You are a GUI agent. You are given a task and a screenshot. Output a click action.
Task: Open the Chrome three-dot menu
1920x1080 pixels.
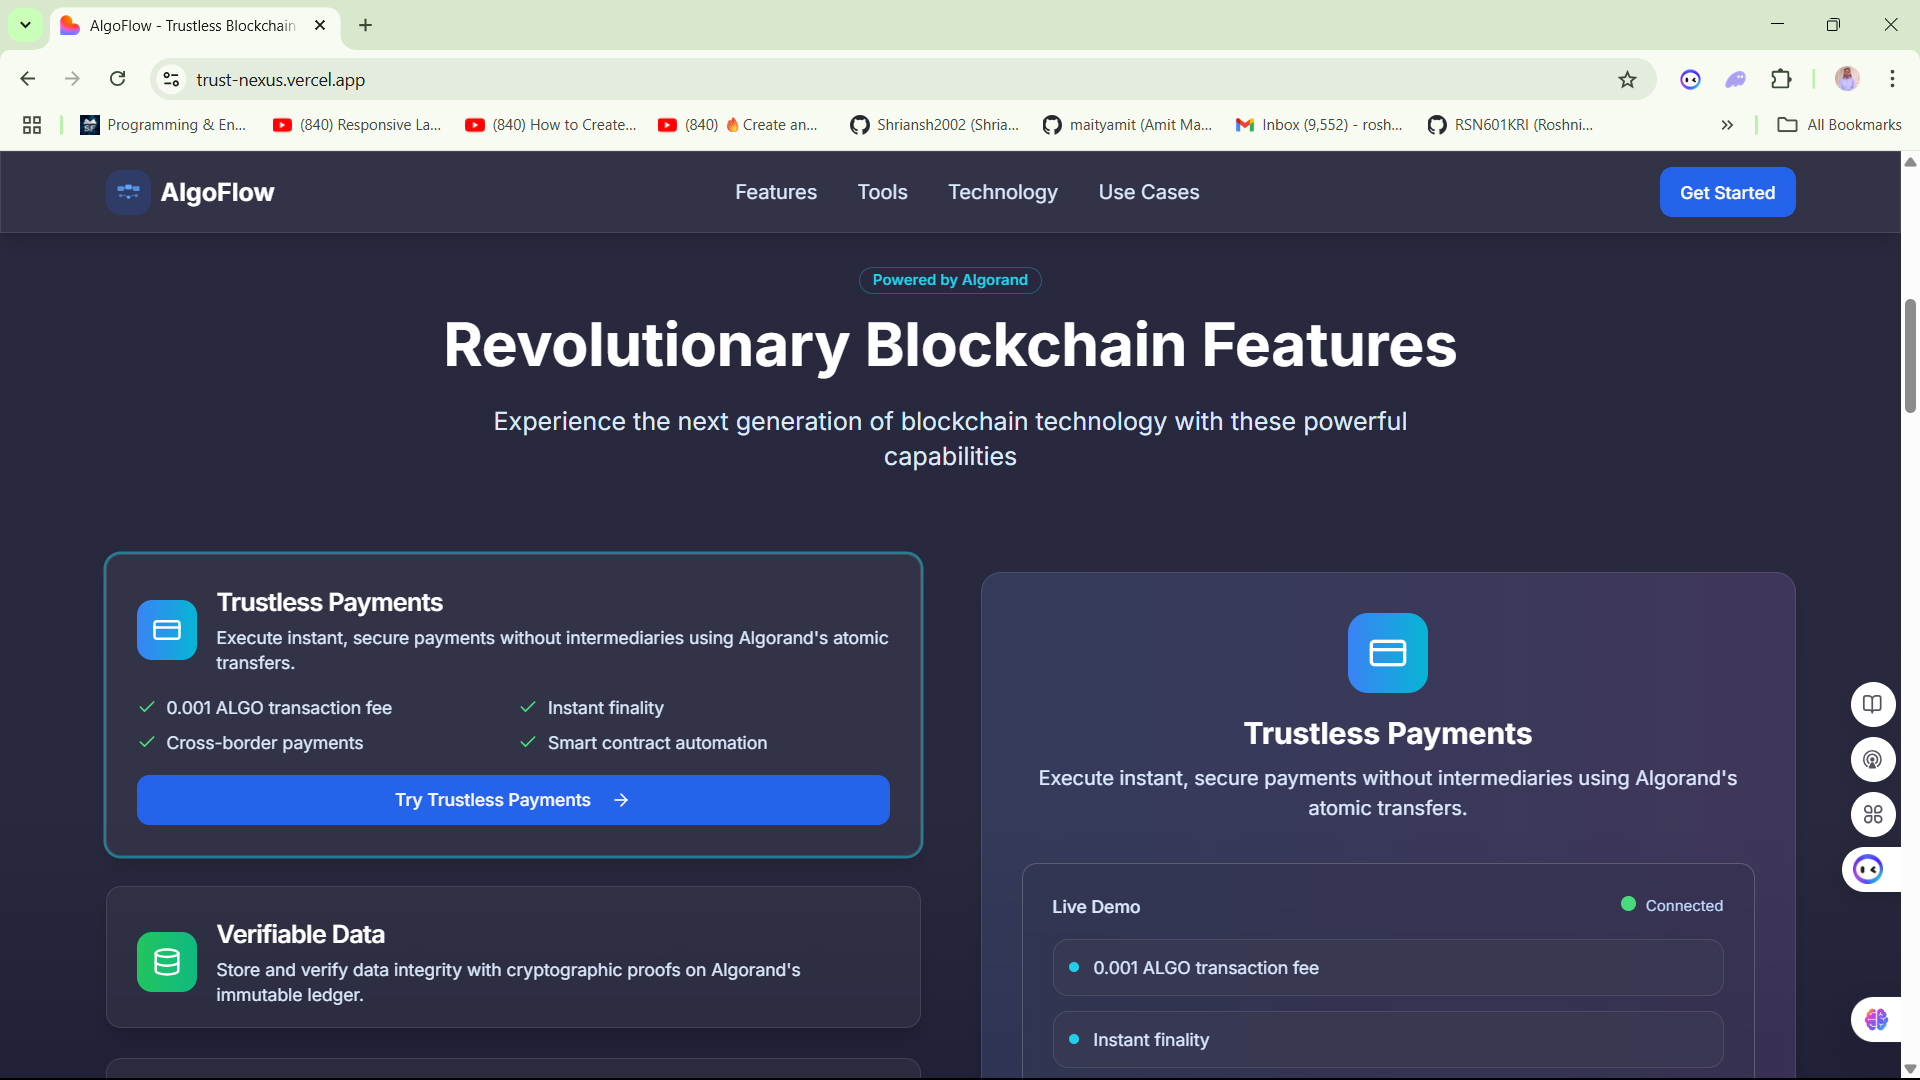click(x=1892, y=79)
